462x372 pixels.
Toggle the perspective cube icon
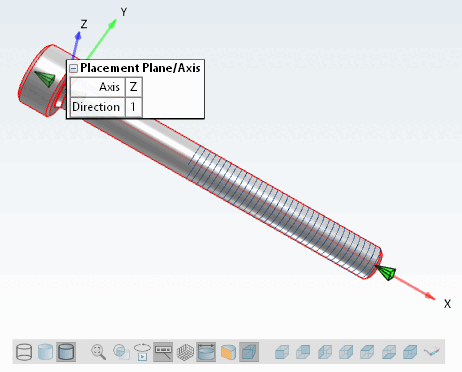click(x=249, y=352)
